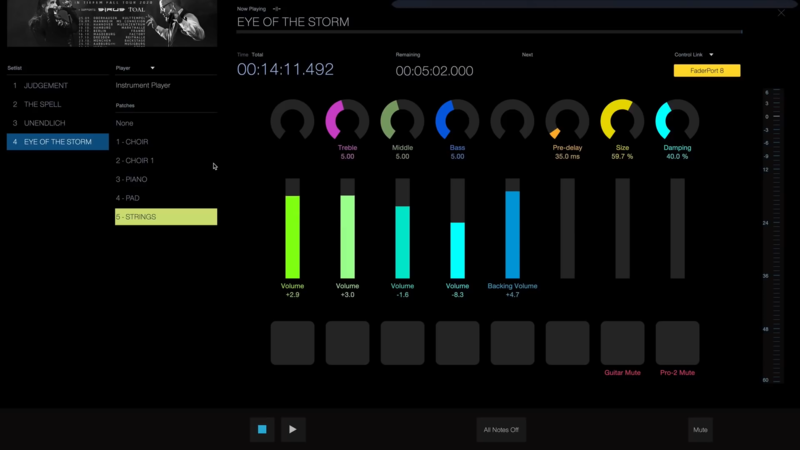The image size is (800, 450).
Task: Click the Treble 5.00 value
Action: (347, 157)
